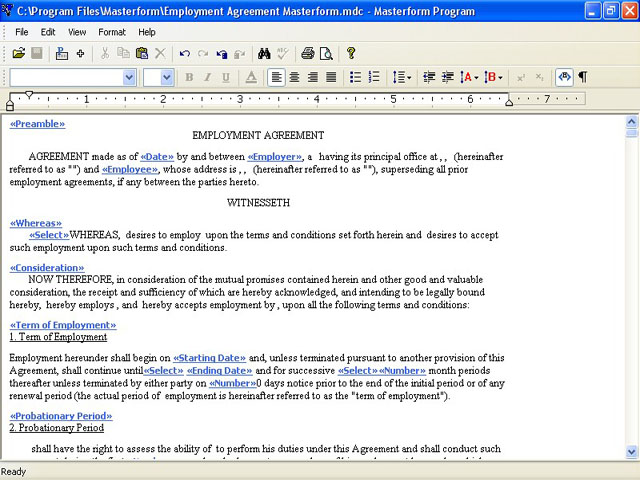
Task: Click the subscript icon
Action: (539, 78)
